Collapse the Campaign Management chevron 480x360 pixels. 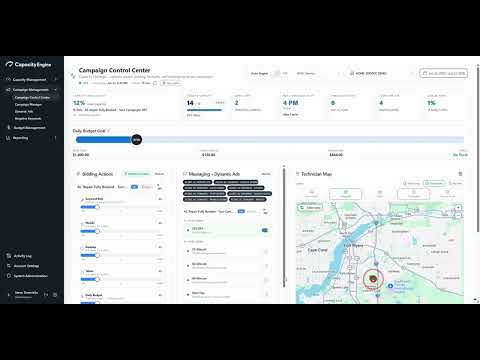click(56, 90)
